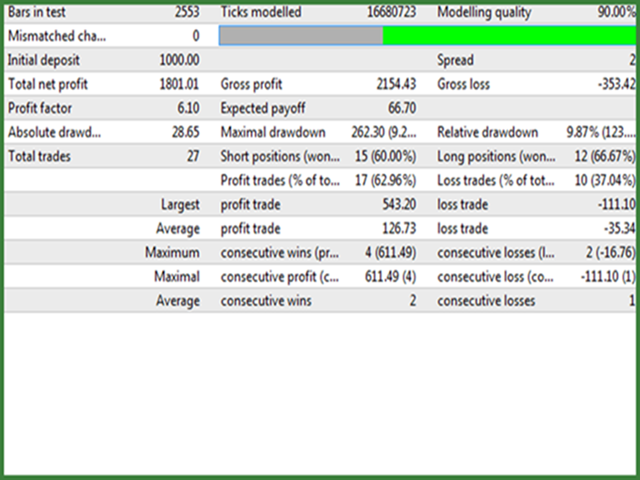This screenshot has width=640, height=480.
Task: Click the 'Profit trades (% of to...' label
Action: [x=280, y=180]
